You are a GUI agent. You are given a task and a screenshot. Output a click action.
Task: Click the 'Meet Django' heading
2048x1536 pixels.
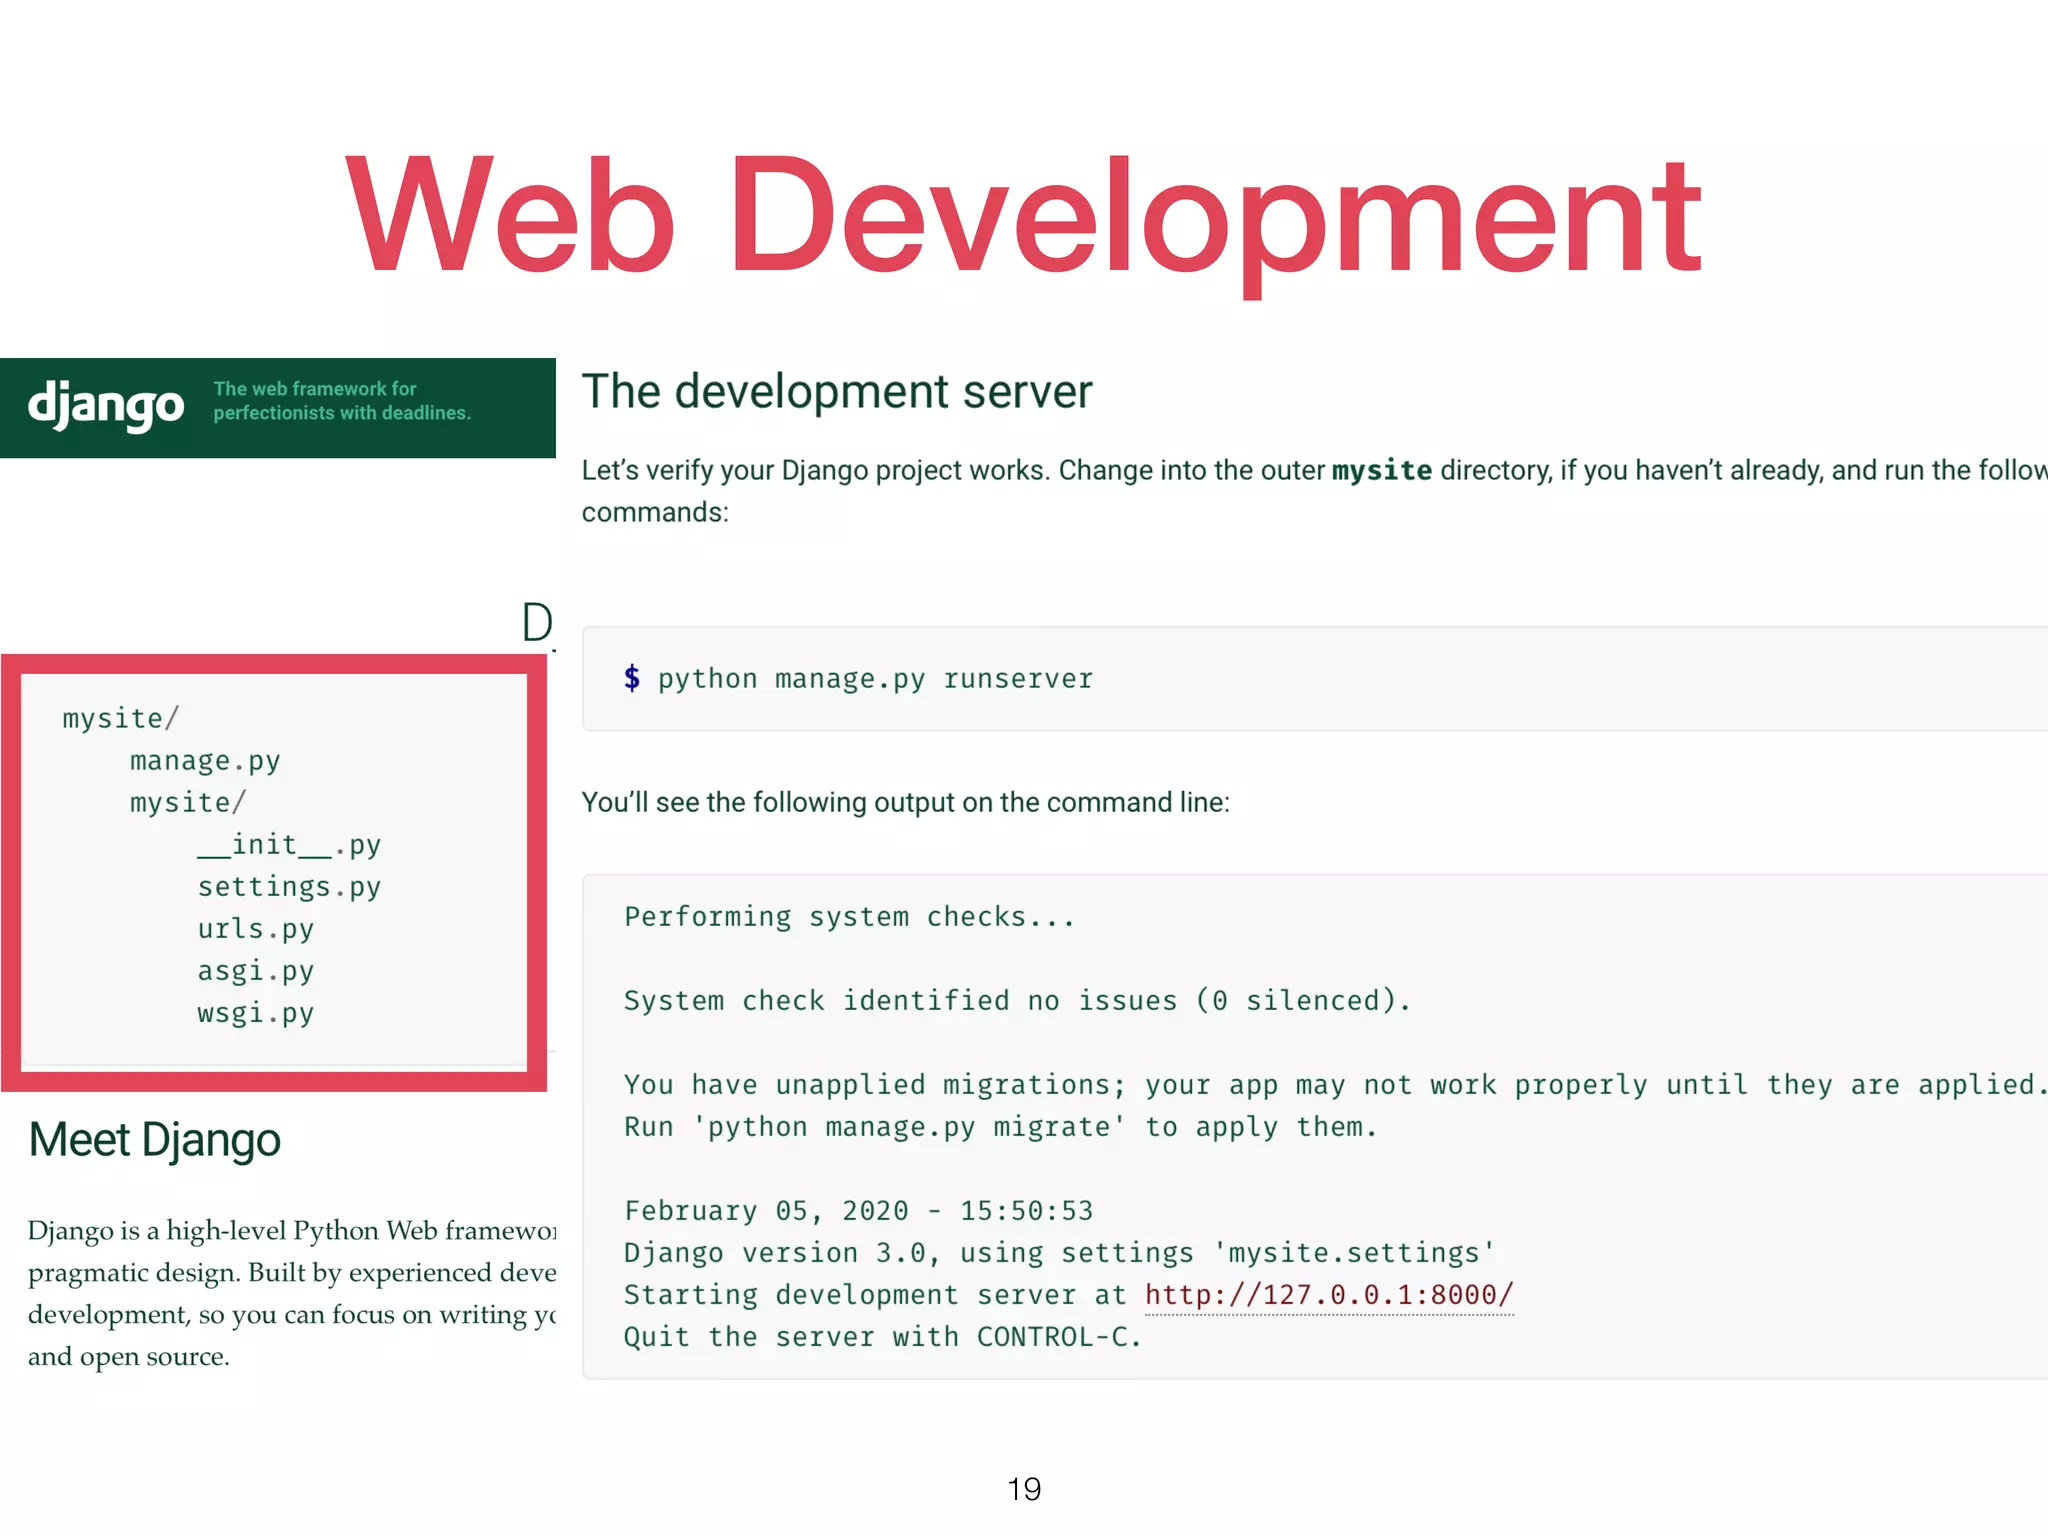(155, 1140)
